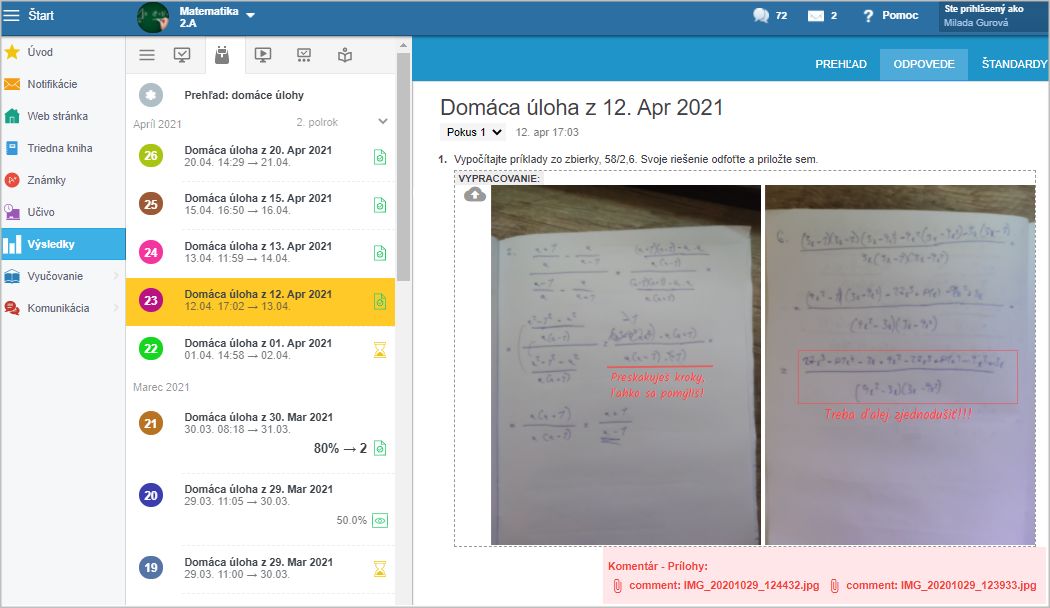Click the chat messages icon showing 72
This screenshot has width=1050, height=608.
762,15
